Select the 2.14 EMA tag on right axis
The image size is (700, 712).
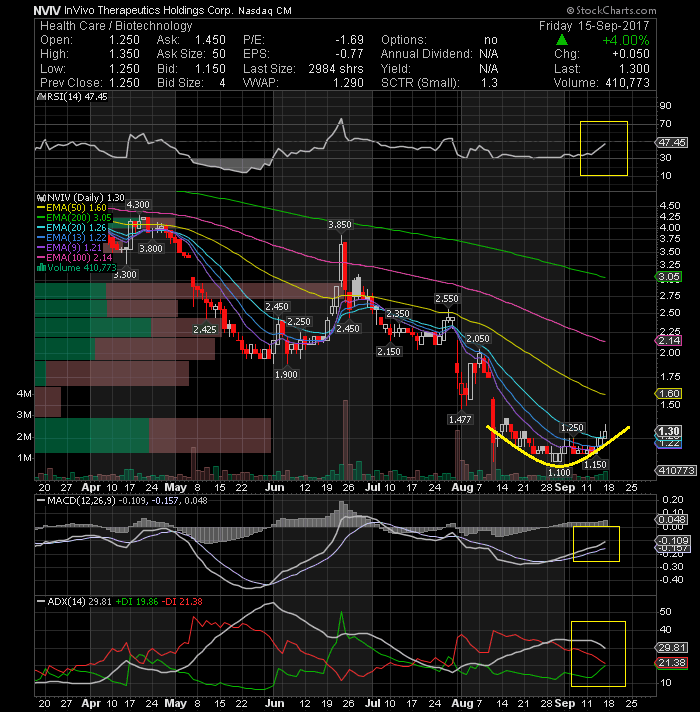[668, 340]
